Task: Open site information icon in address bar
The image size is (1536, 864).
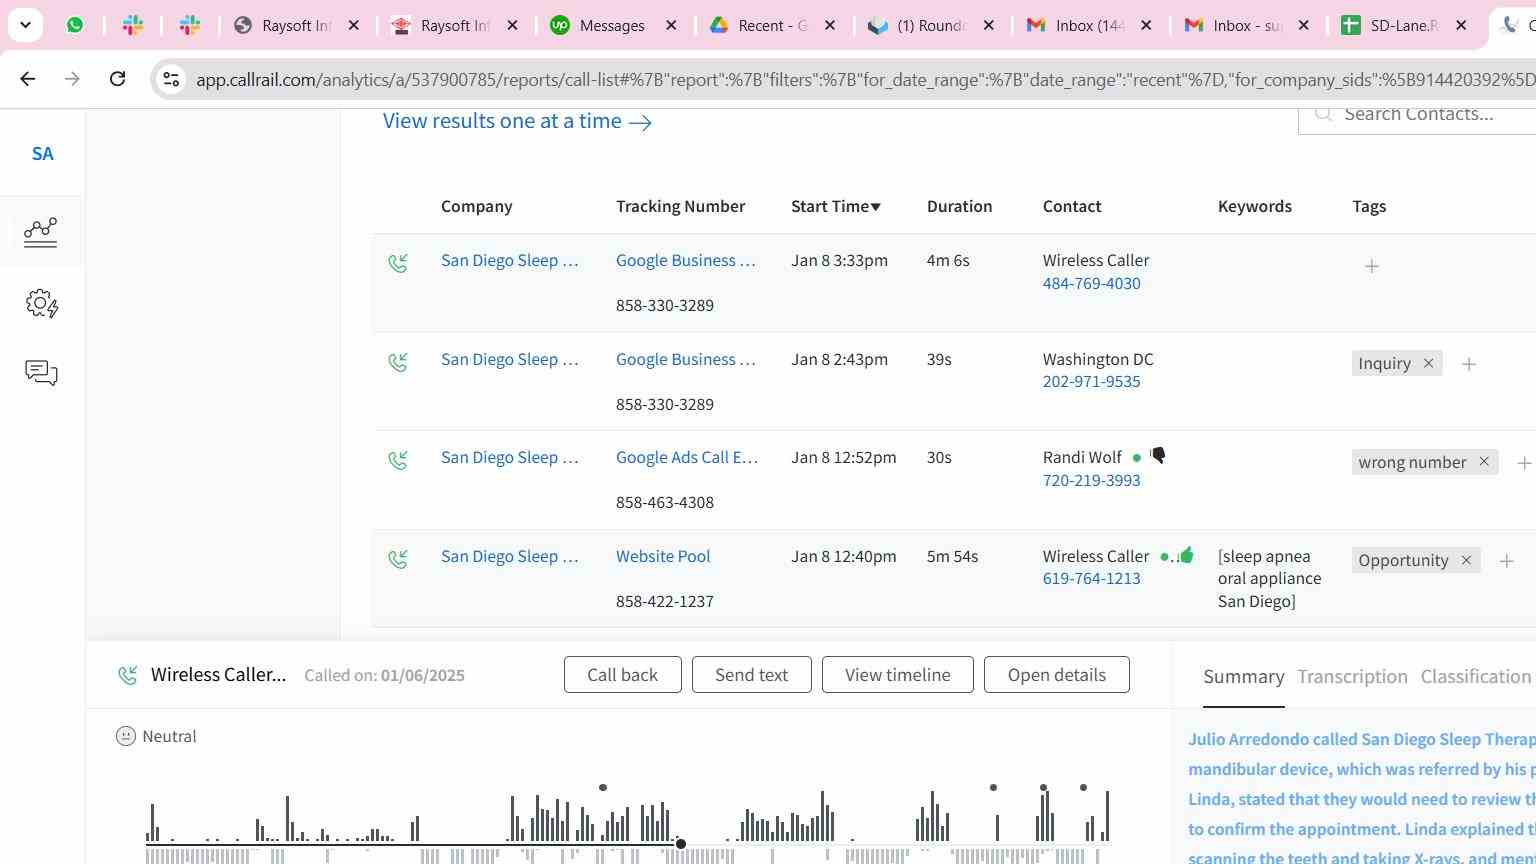Action: tap(171, 79)
